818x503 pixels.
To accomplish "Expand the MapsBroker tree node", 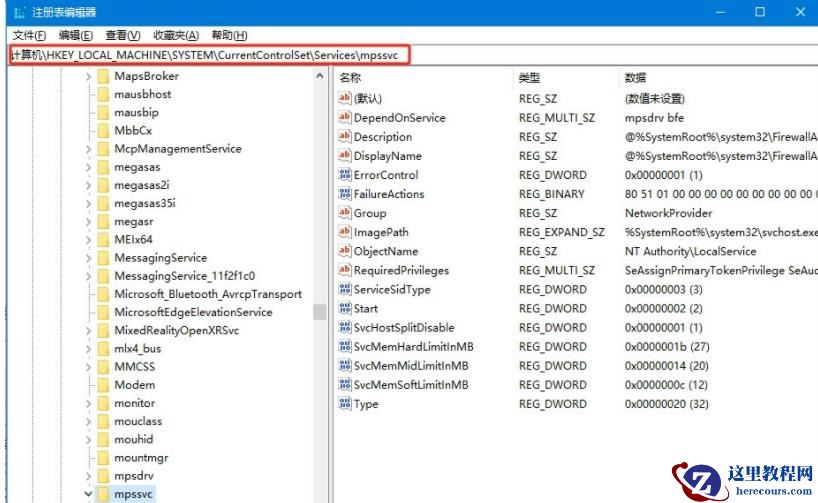I will [x=88, y=77].
